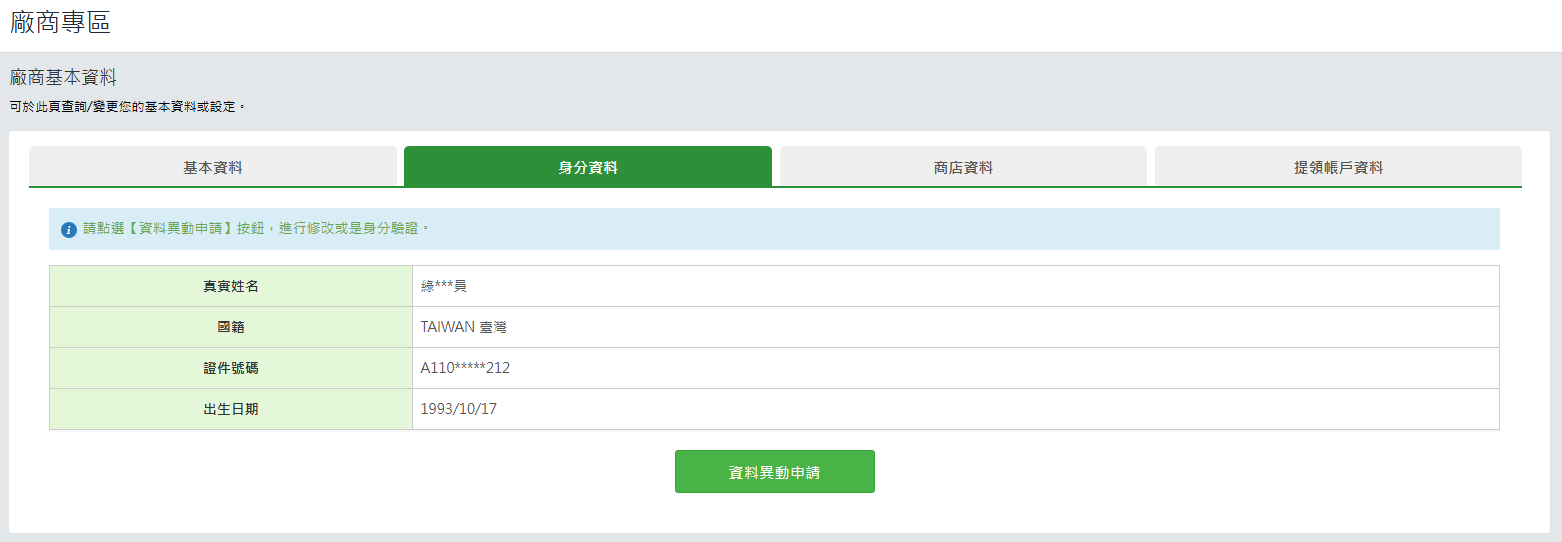Click the 進行修改或是身分驗證 notice text
This screenshot has width=1562, height=542.
(349, 229)
